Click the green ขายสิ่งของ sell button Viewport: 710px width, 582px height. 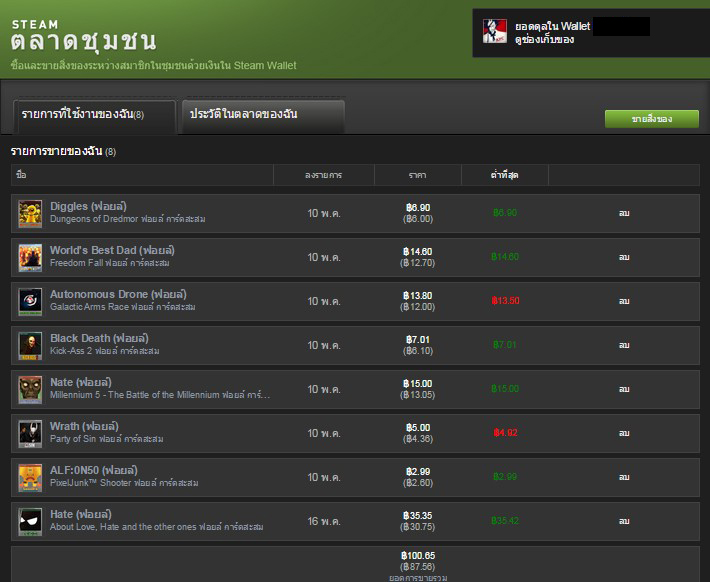pyautogui.click(x=652, y=119)
